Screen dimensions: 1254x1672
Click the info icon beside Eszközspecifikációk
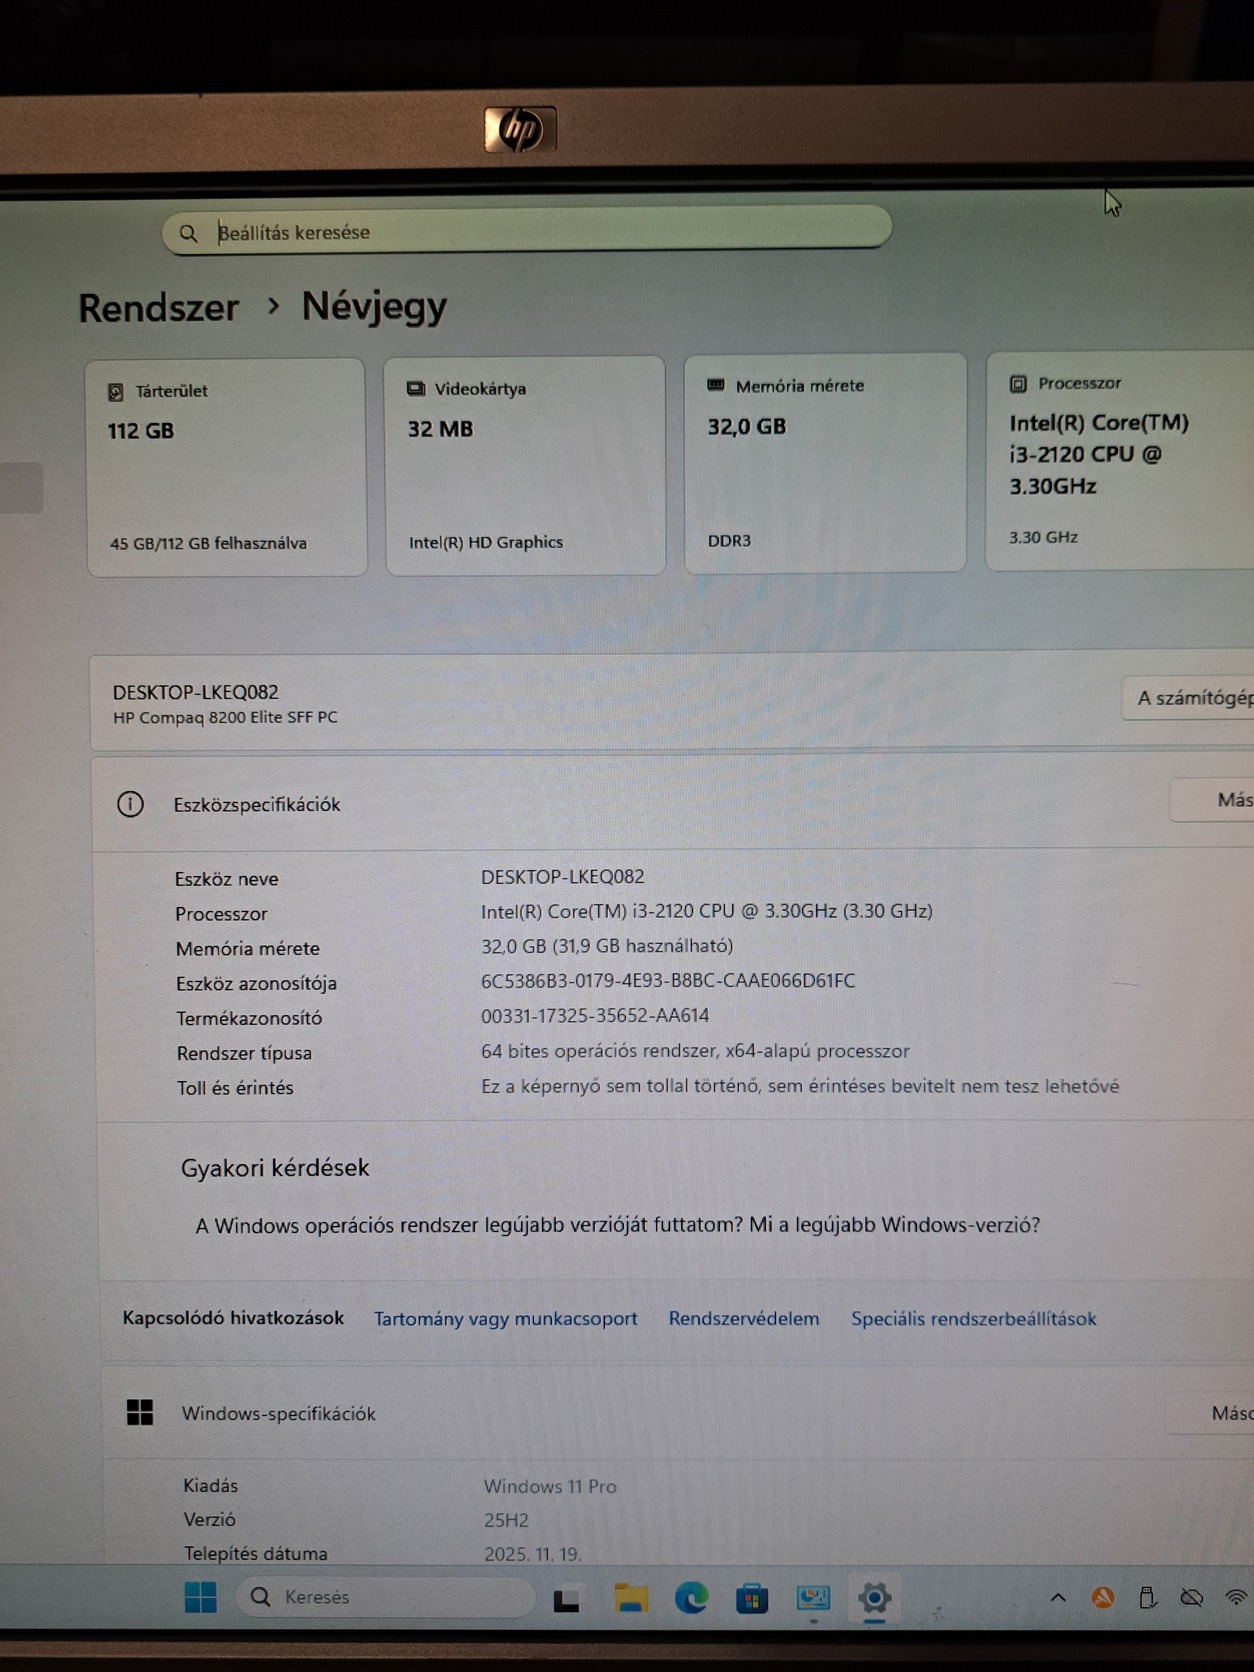point(130,804)
